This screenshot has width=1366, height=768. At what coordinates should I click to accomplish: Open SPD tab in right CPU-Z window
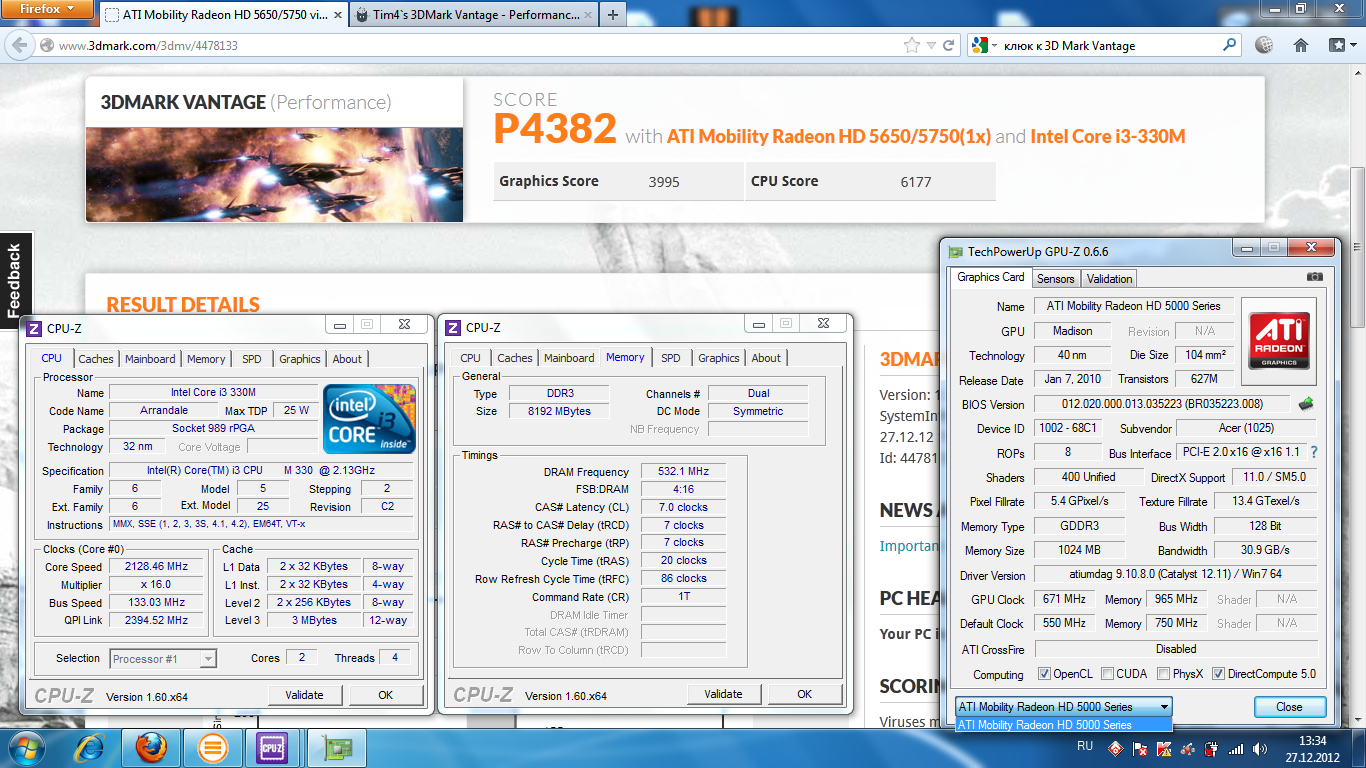coord(670,358)
